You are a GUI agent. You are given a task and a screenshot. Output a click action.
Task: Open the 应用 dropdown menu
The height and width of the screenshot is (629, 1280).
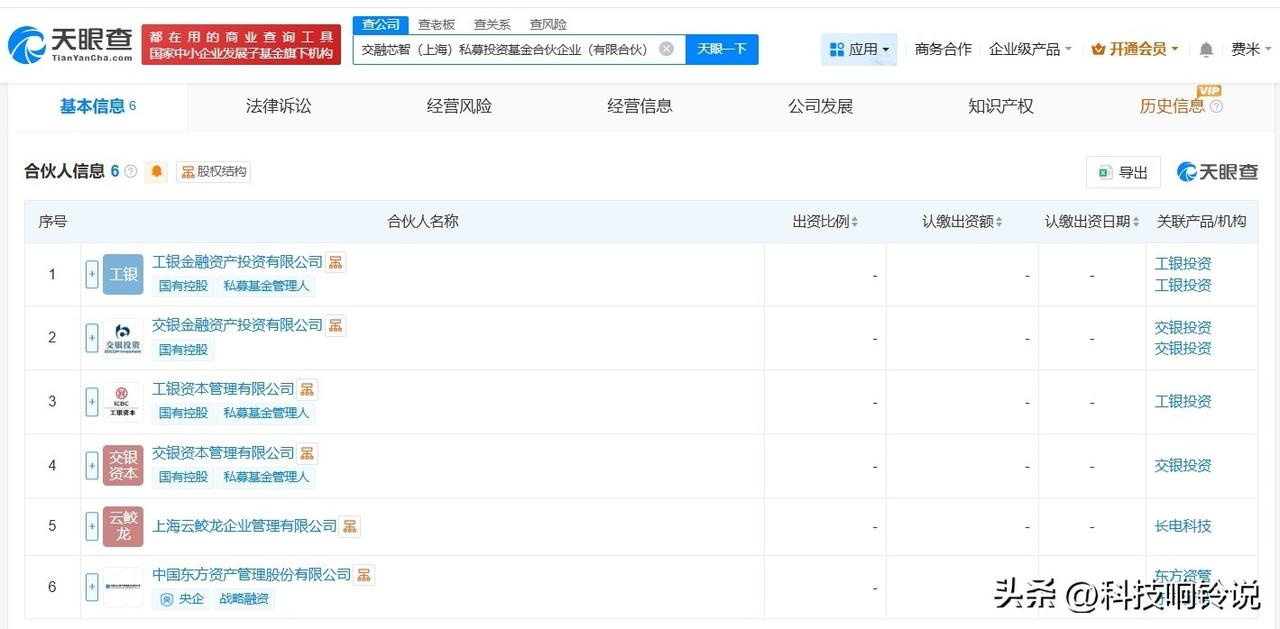(859, 49)
